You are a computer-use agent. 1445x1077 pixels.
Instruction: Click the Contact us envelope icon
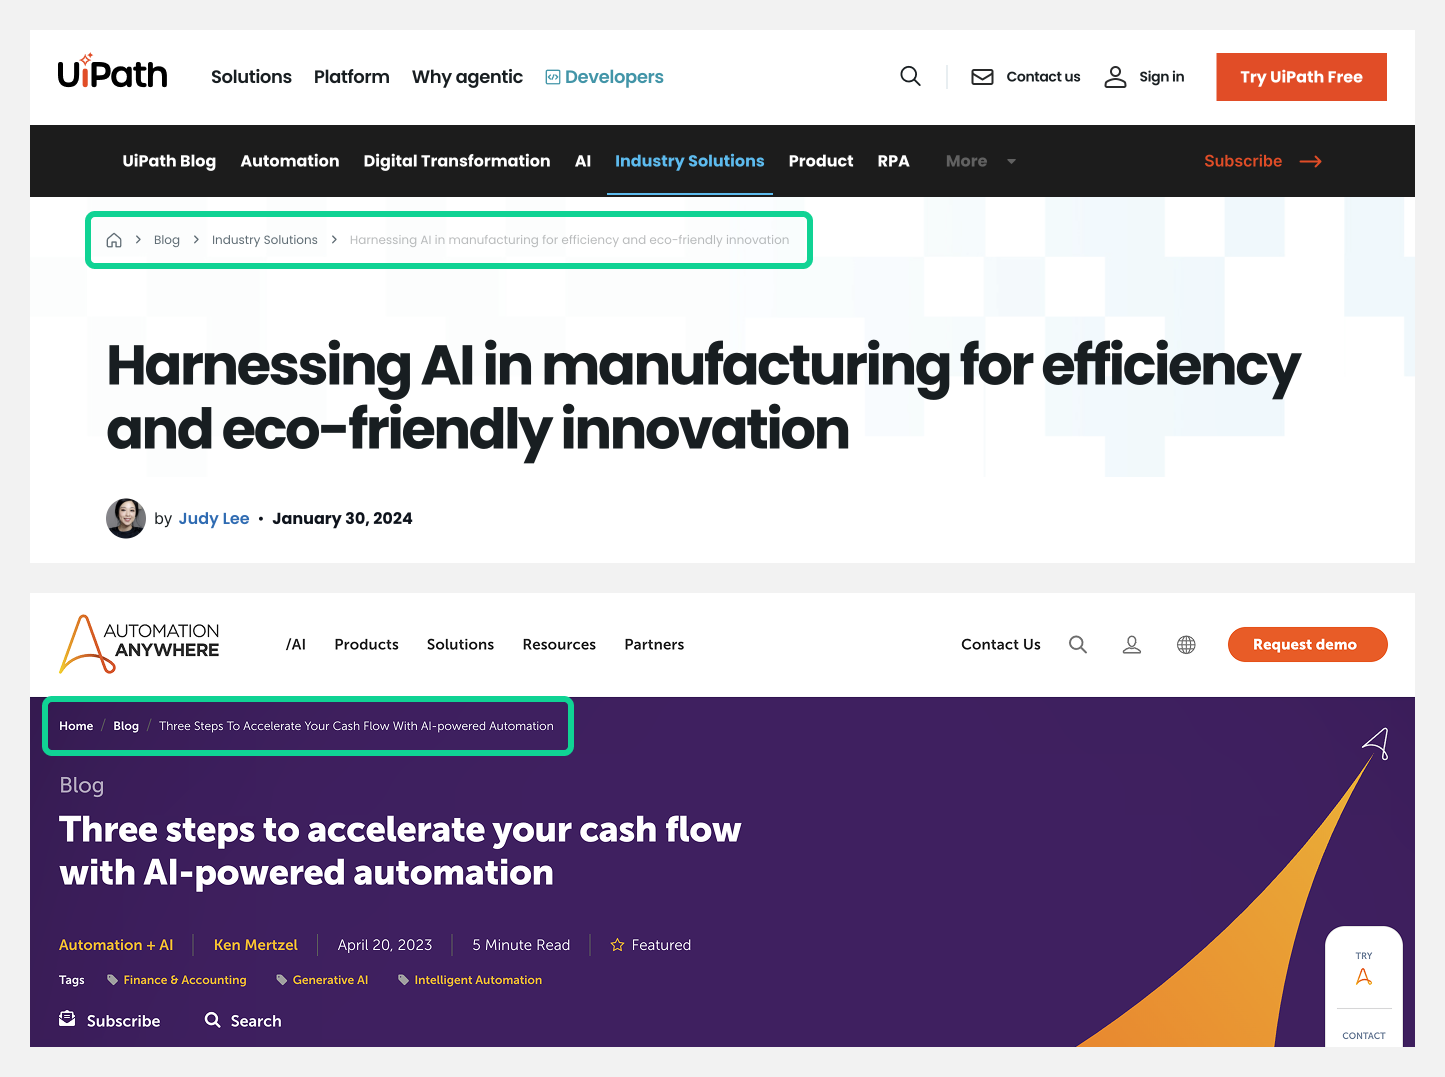coord(982,76)
